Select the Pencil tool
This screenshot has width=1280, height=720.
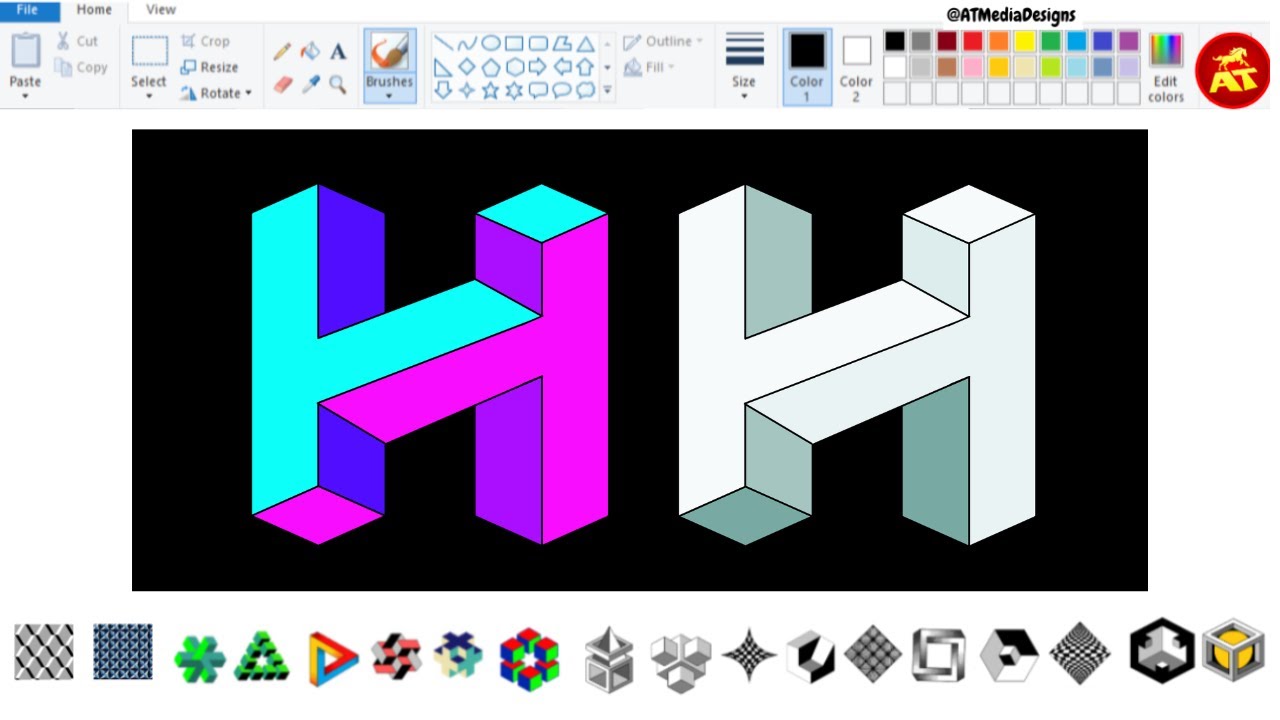point(283,51)
